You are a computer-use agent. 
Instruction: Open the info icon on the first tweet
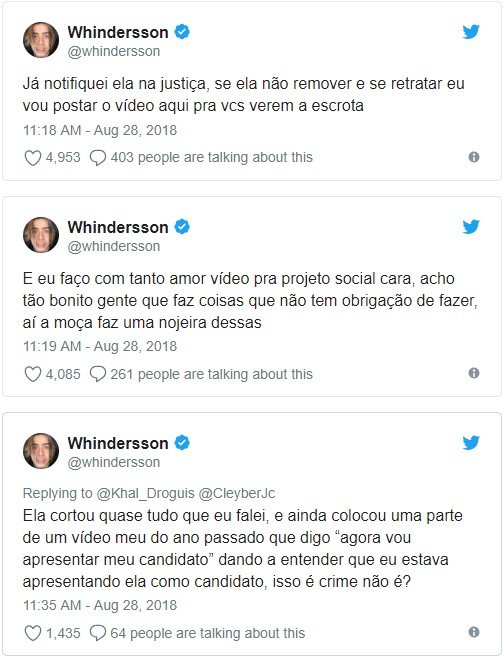(474, 157)
